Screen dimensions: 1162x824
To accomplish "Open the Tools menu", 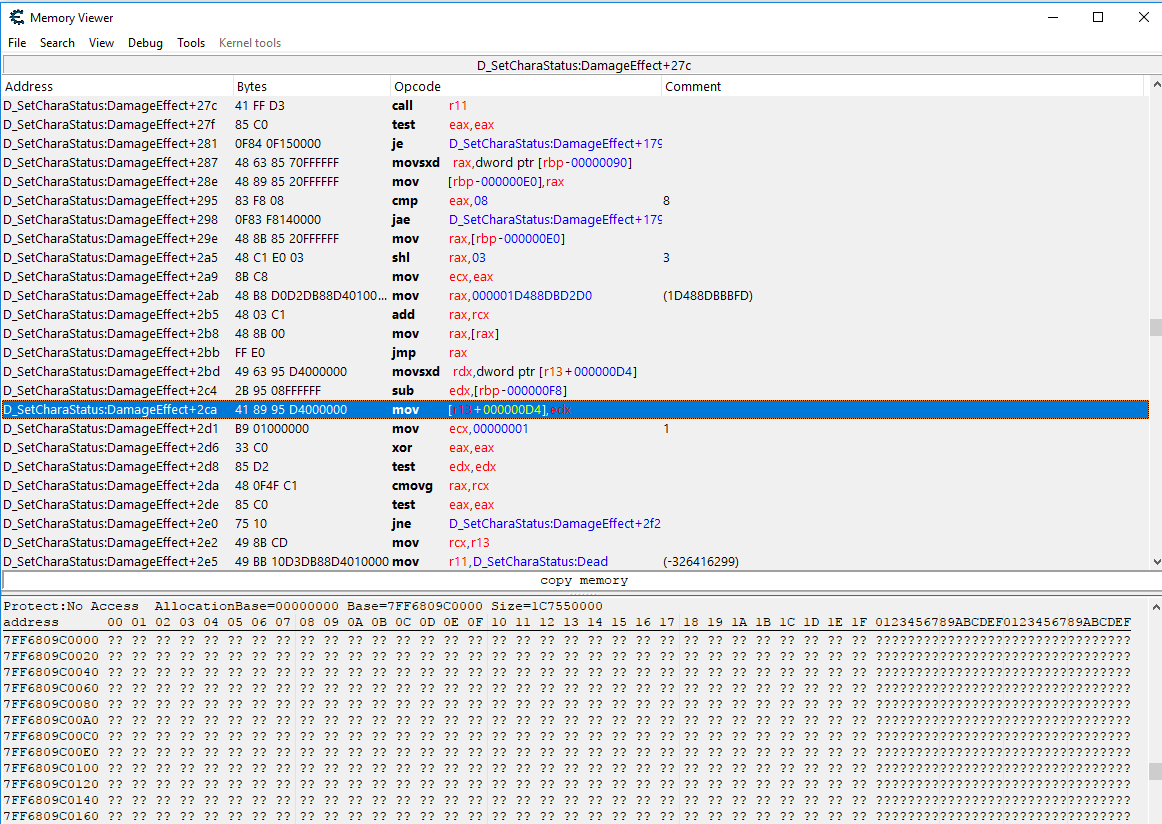I will click(191, 43).
